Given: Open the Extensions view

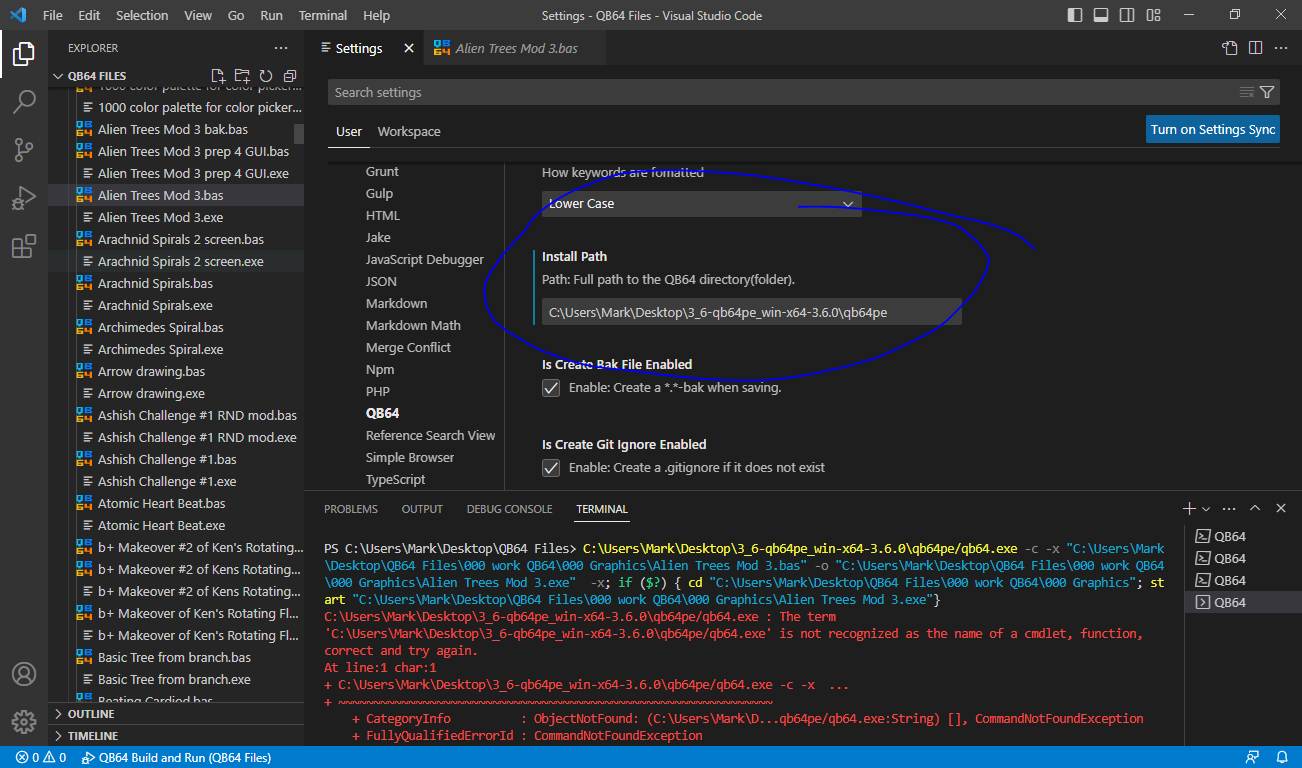Looking at the screenshot, I should [24, 246].
